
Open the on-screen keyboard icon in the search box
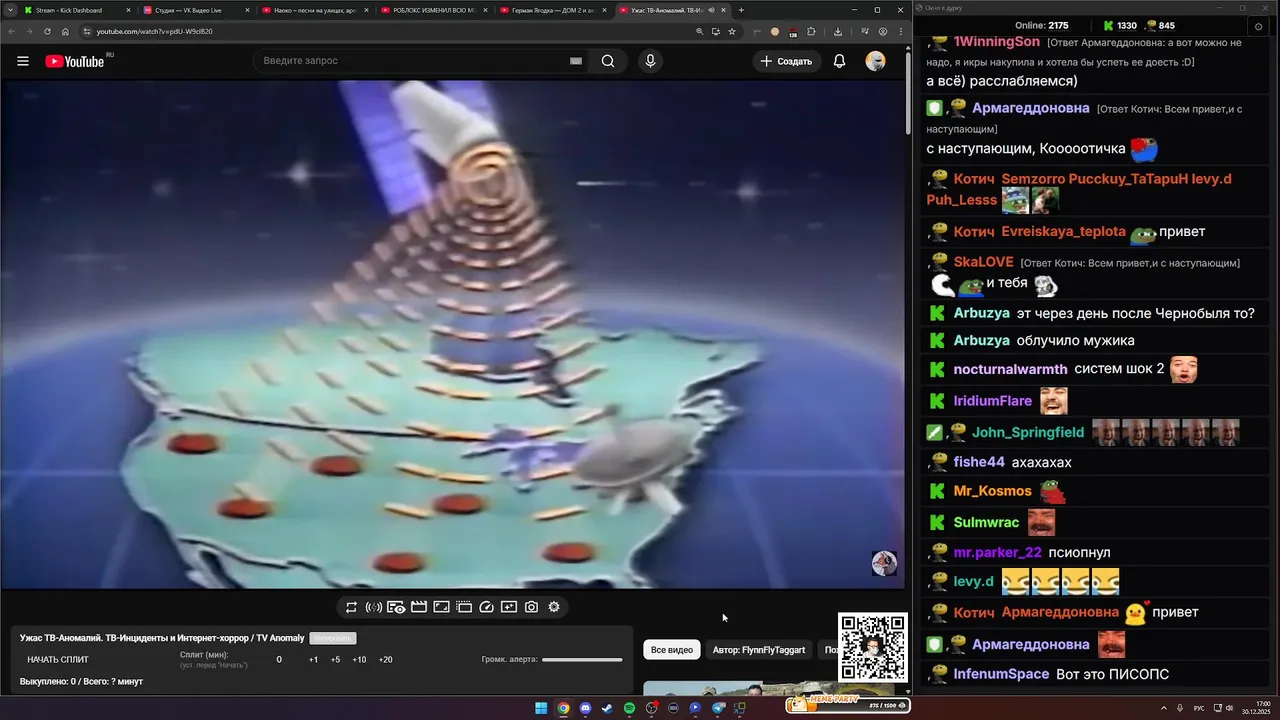(x=576, y=61)
